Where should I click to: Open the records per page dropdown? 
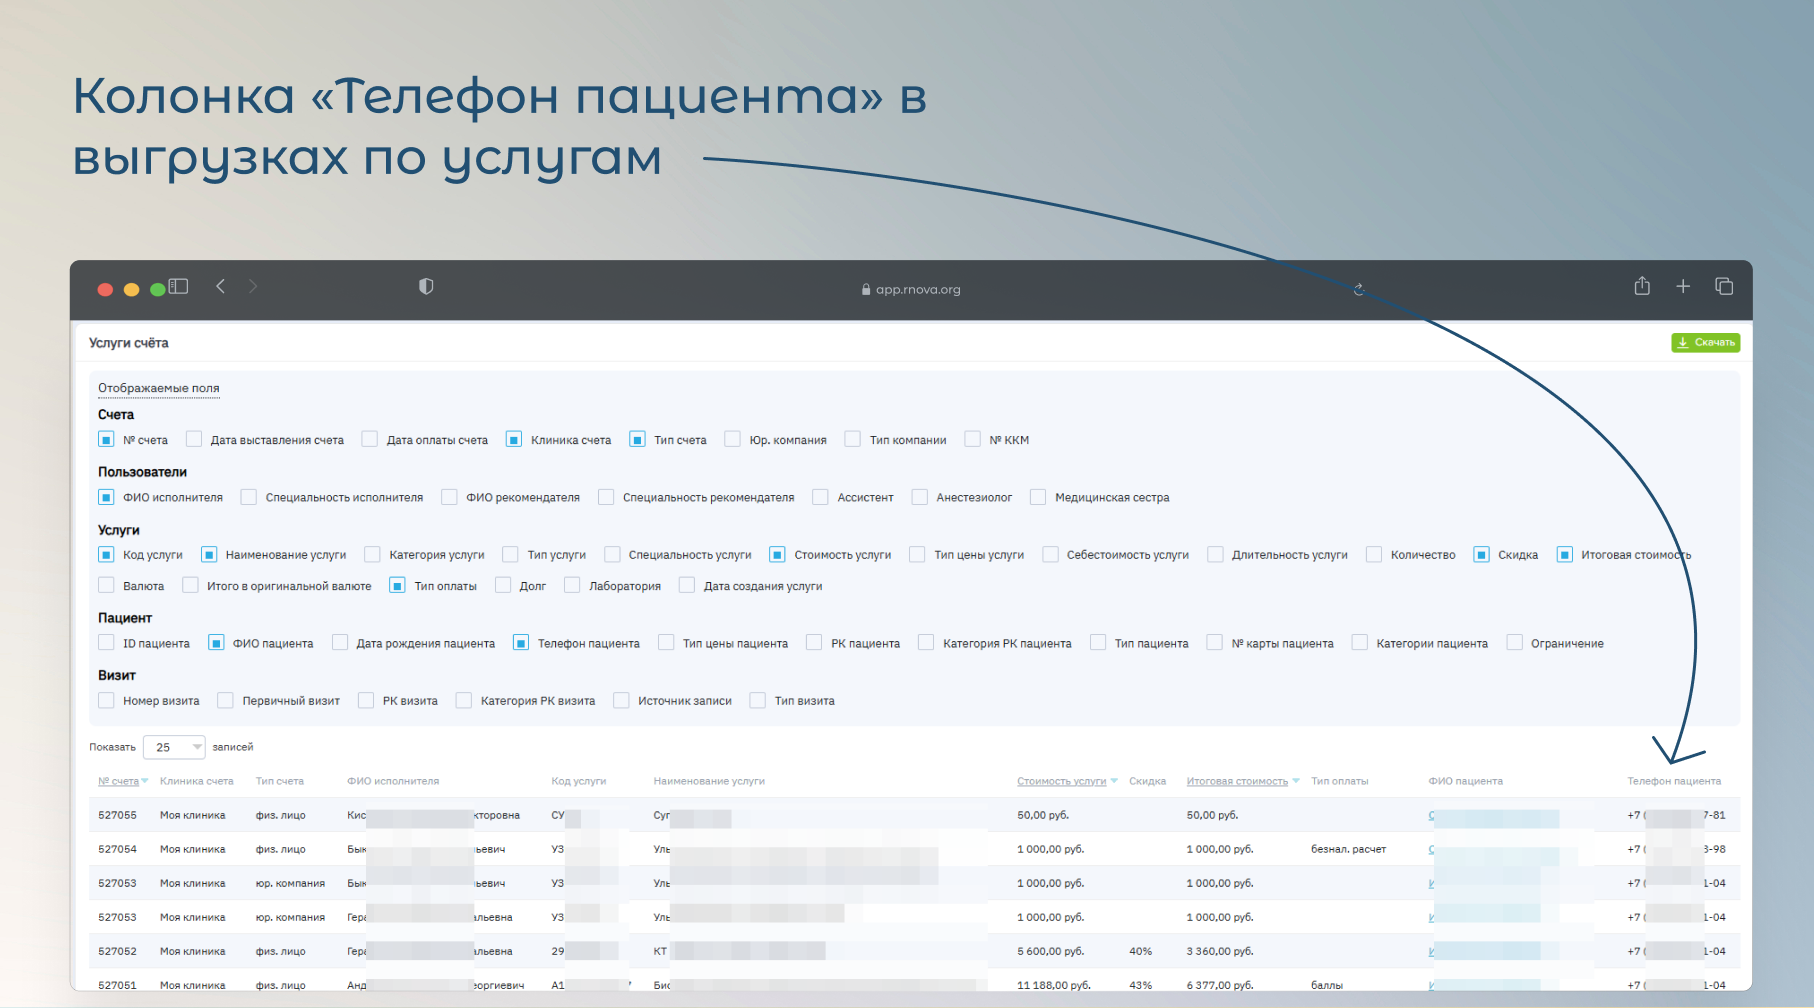coord(174,747)
